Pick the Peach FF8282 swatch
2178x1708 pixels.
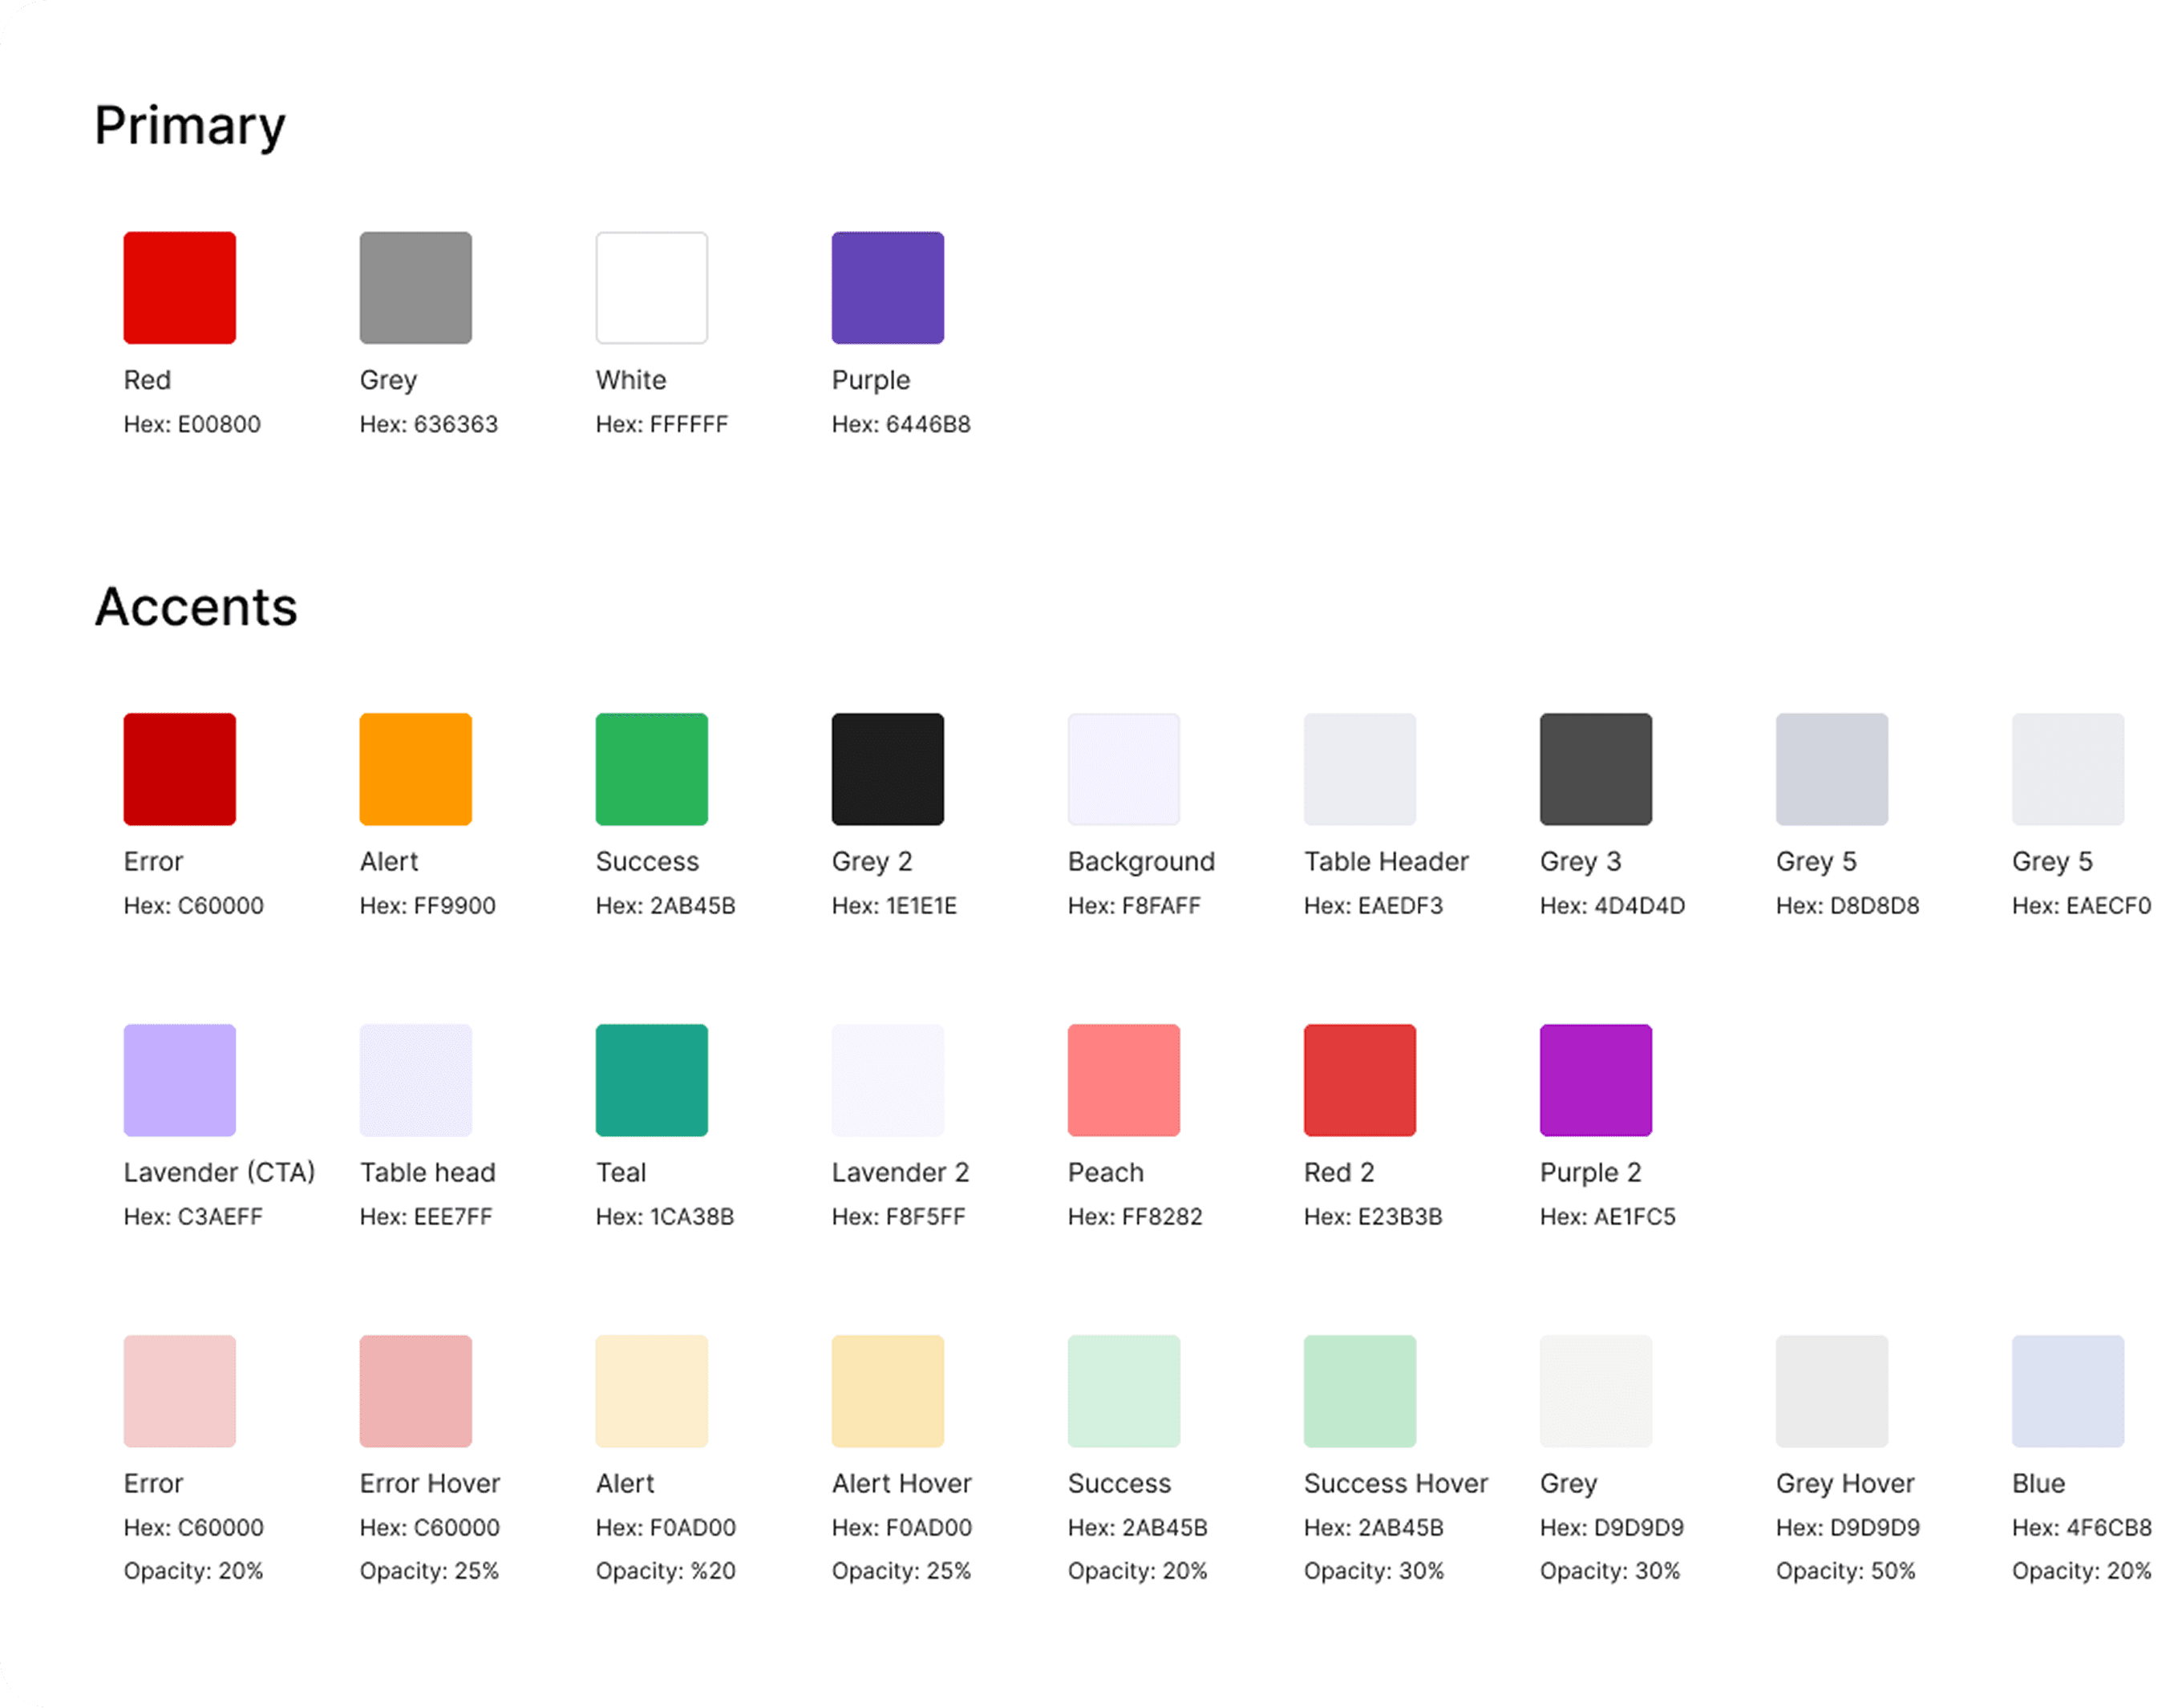(1123, 1080)
